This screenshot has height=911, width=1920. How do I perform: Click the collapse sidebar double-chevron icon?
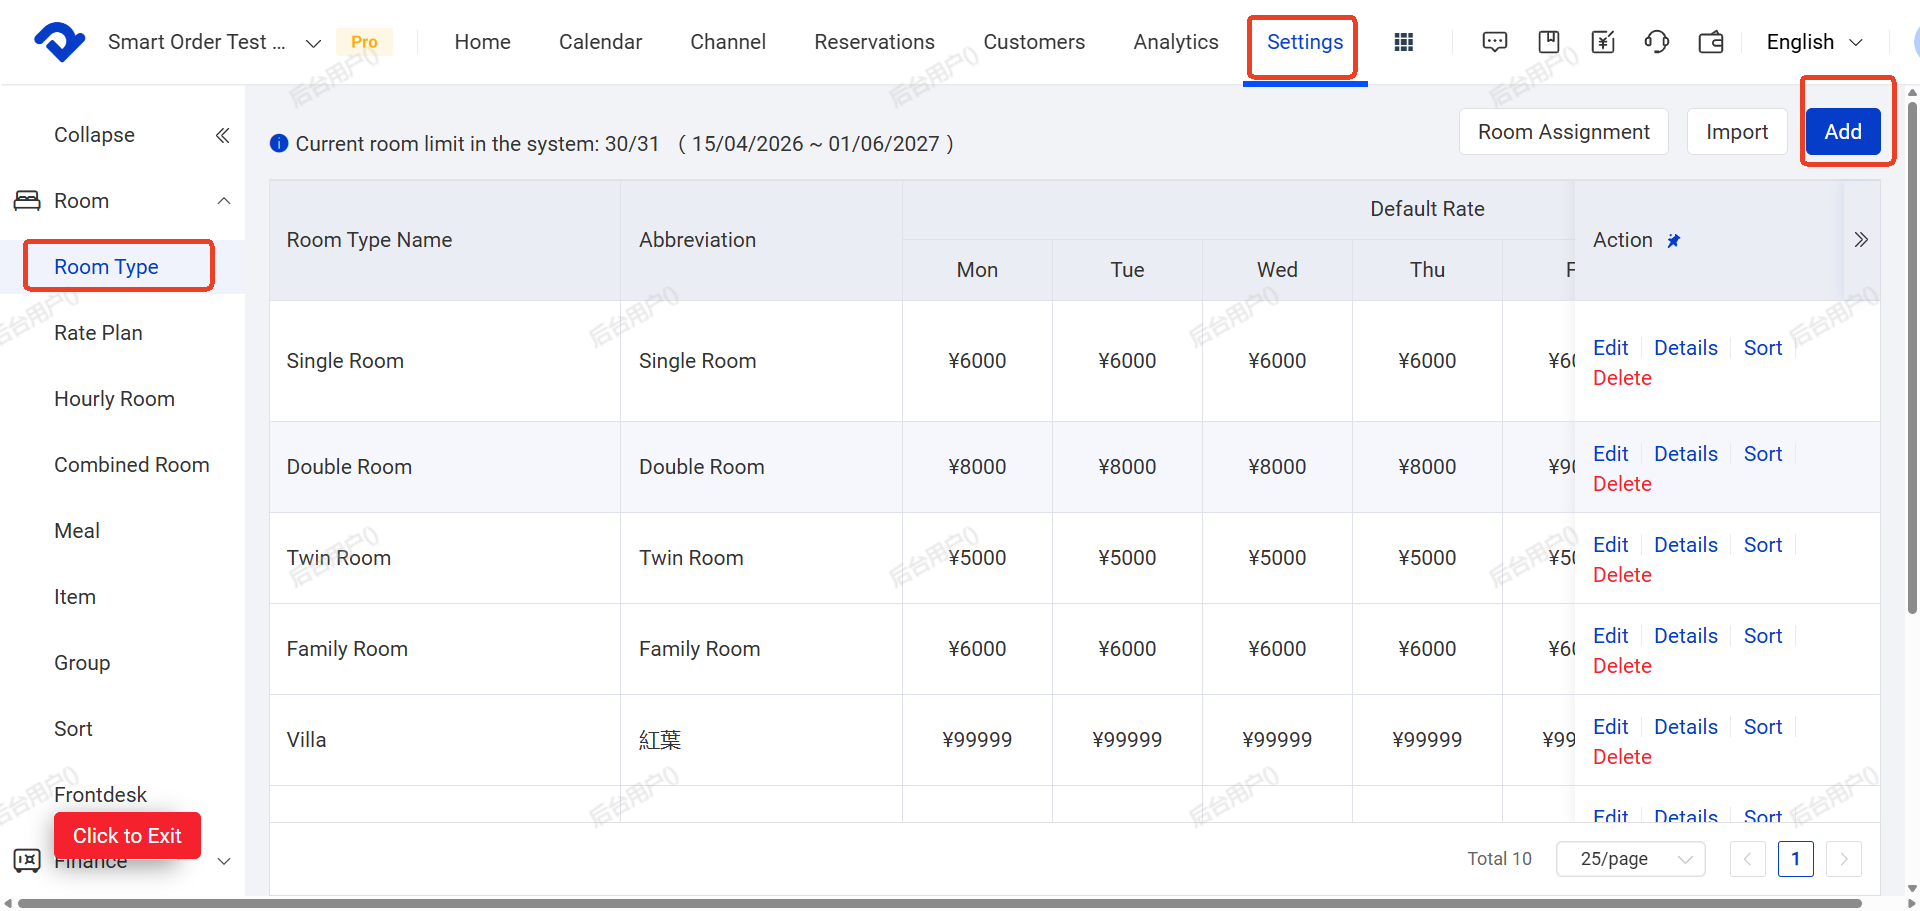point(223,135)
